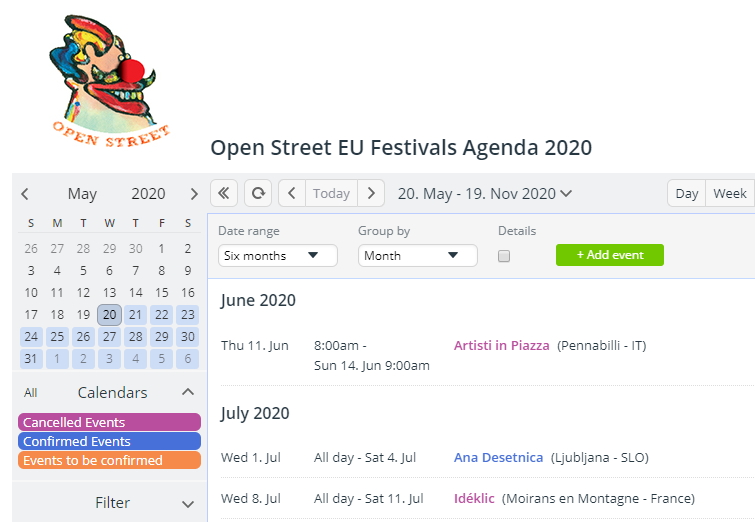Image resolution: width=755 pixels, height=522 pixels.
Task: Go to next period arrow beside Today
Action: [x=371, y=193]
